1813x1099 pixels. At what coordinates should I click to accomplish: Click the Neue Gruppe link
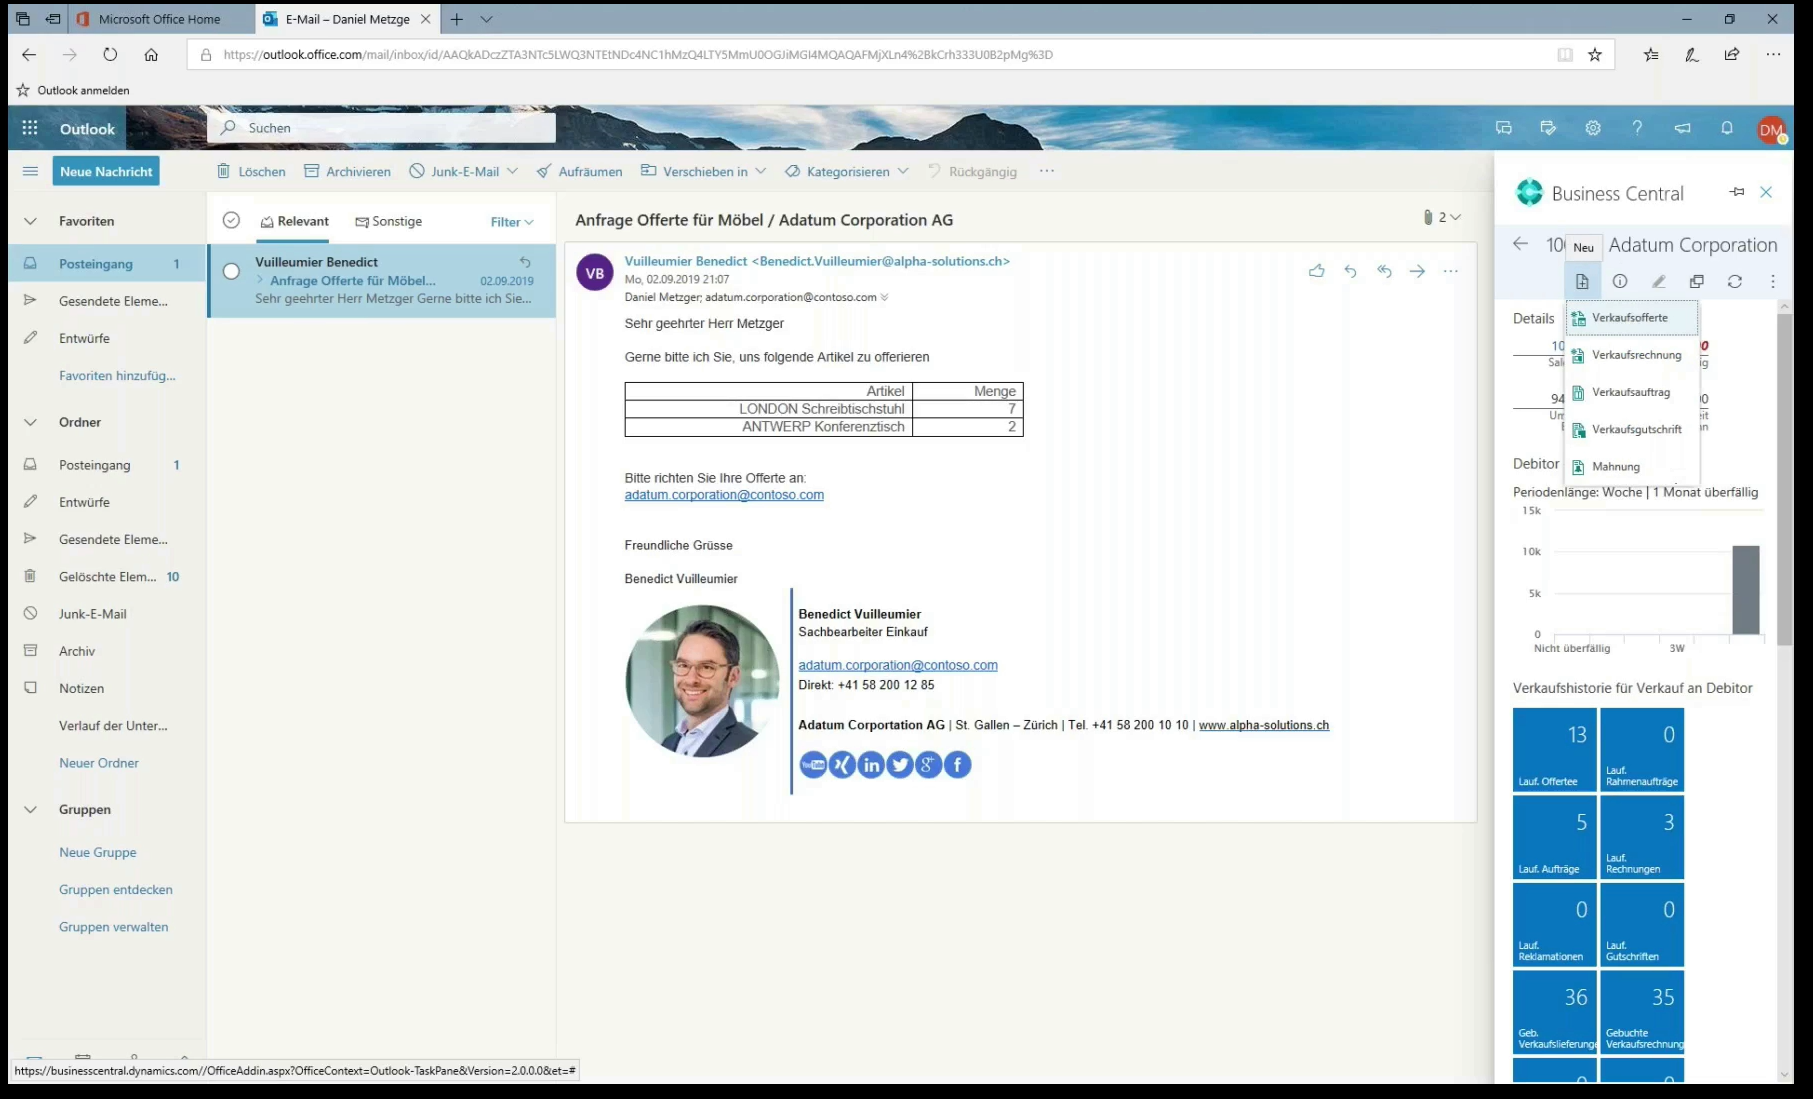click(98, 852)
